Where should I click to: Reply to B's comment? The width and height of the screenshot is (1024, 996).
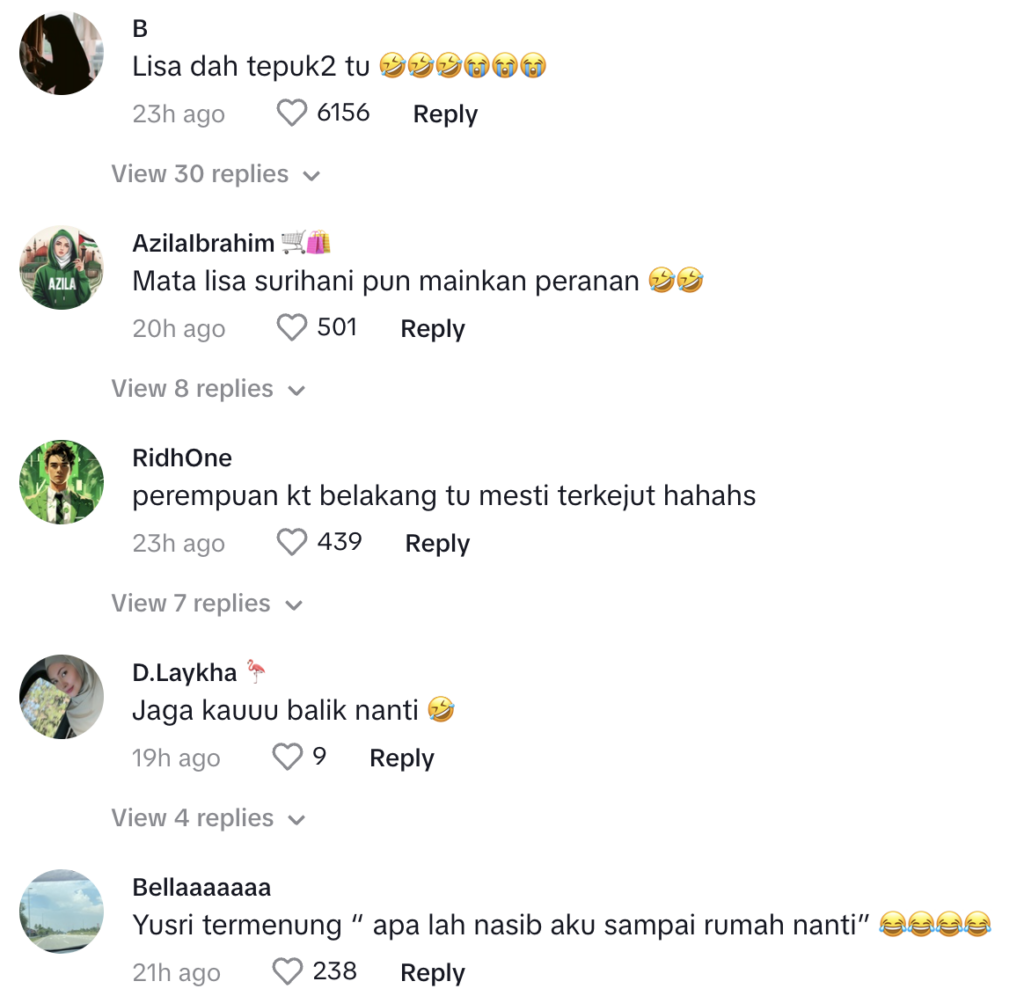coord(445,114)
